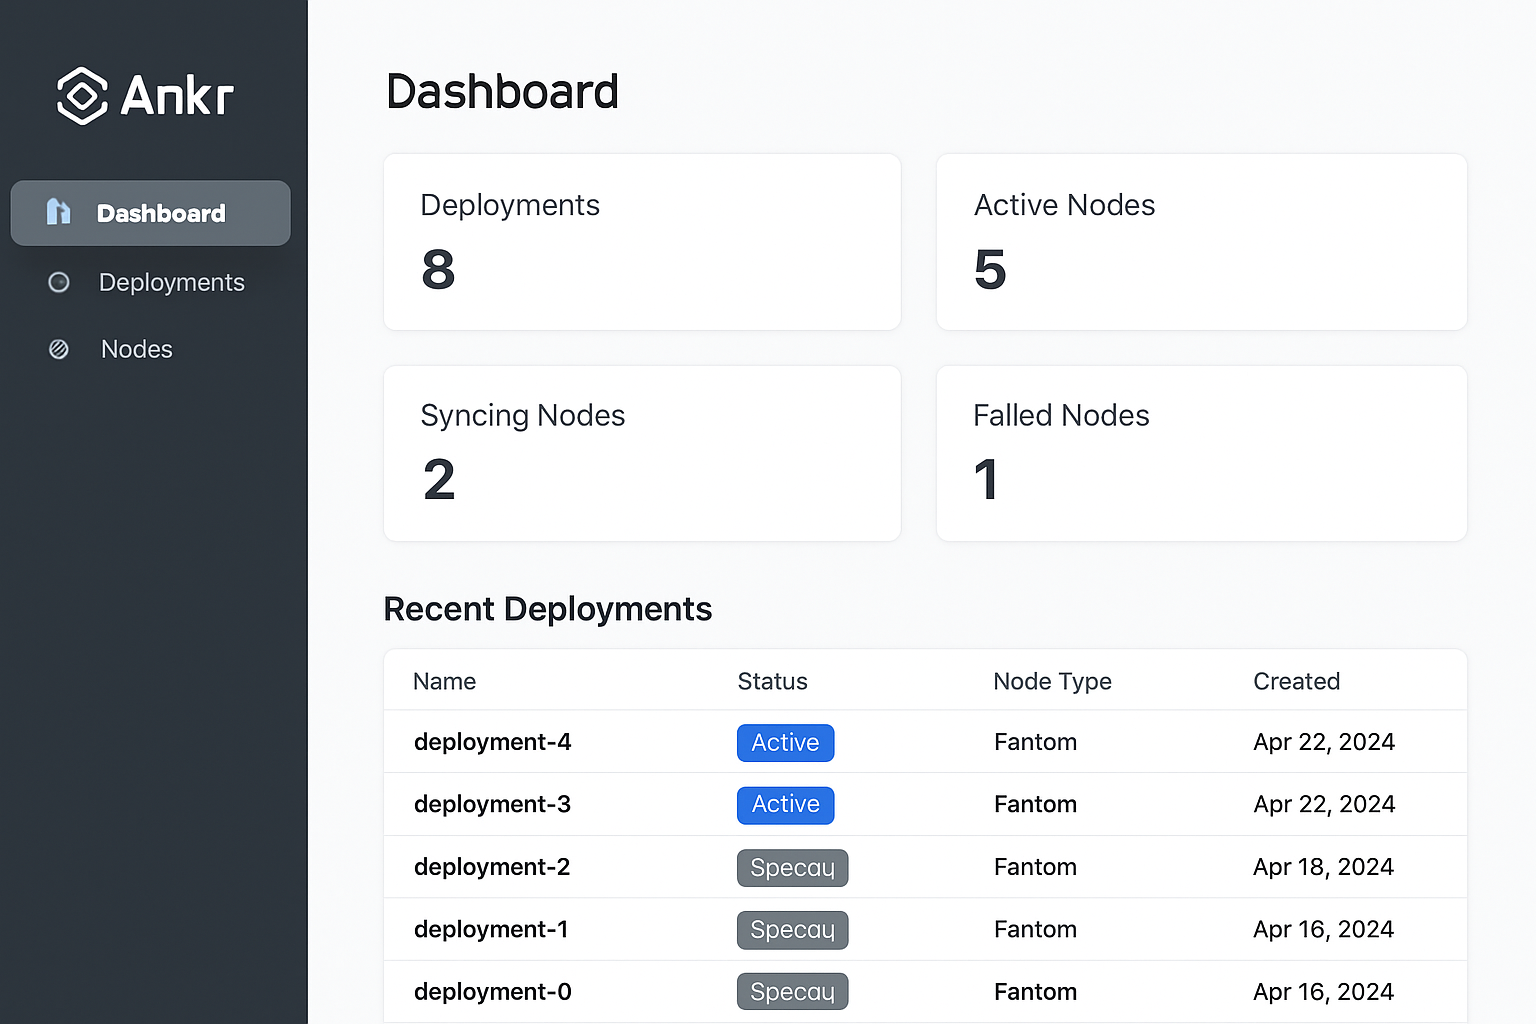
Task: Sort table by the Status column
Action: tap(772, 681)
